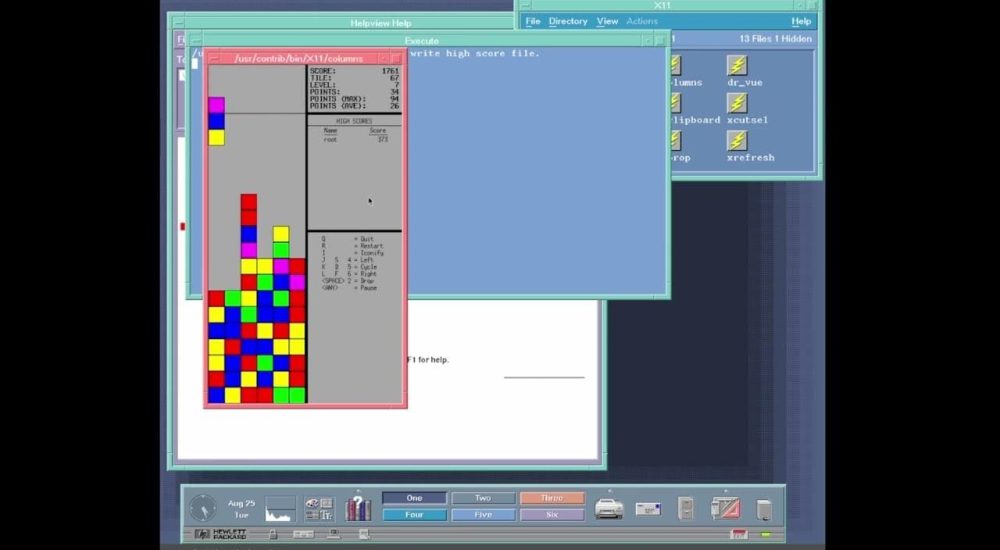Expand the subpanel arrow above the toolbox
The width and height of the screenshot is (1000, 550).
point(725,490)
